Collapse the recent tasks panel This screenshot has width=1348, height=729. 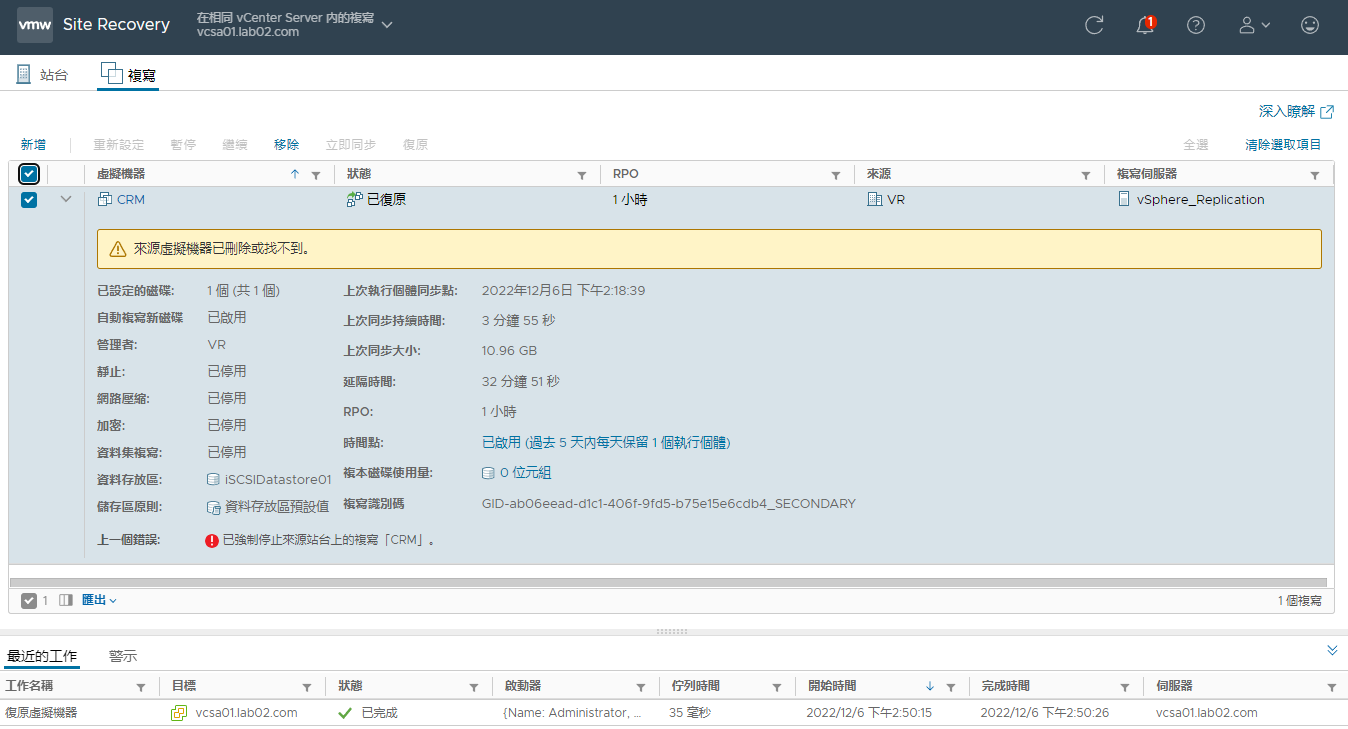click(1332, 650)
